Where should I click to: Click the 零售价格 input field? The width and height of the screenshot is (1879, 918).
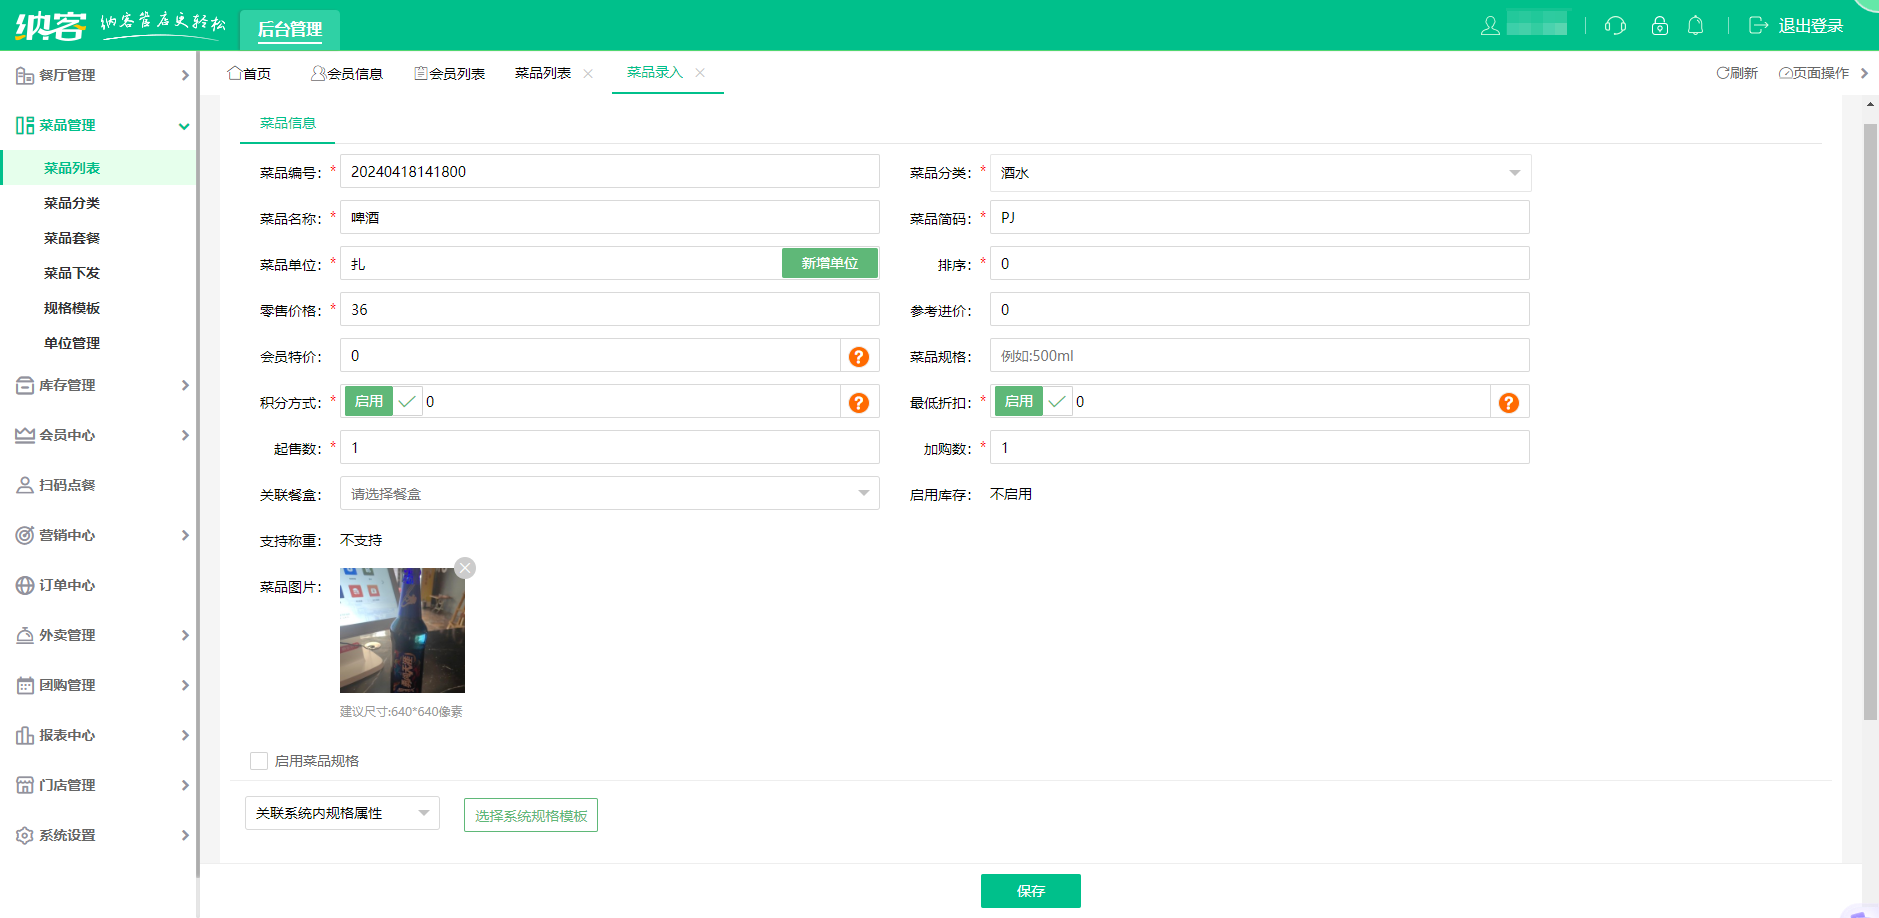[x=610, y=309]
